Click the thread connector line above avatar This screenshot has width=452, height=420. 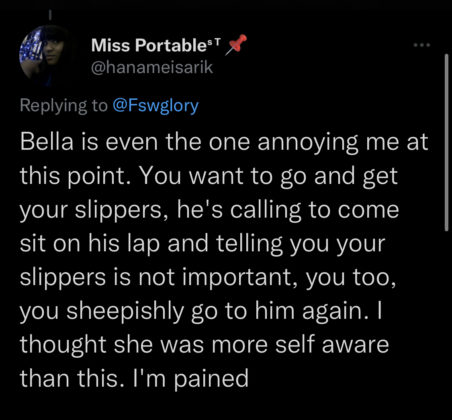(x=50, y=13)
